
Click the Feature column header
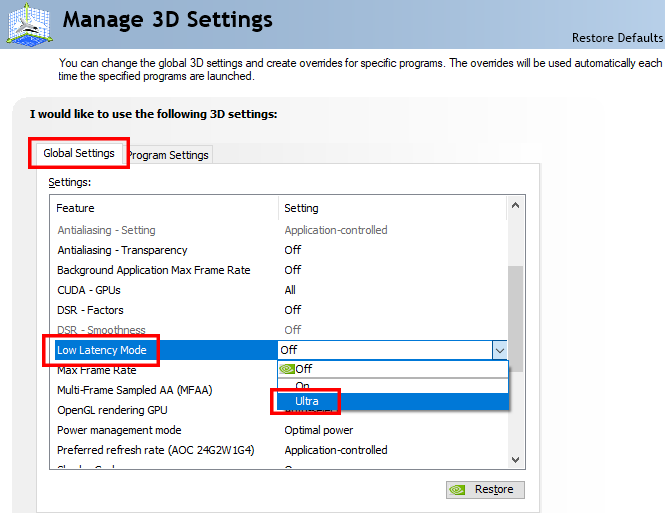[76, 208]
